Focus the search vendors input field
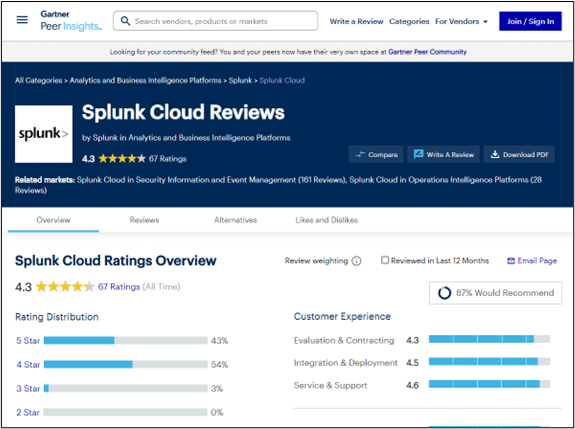 tap(216, 21)
